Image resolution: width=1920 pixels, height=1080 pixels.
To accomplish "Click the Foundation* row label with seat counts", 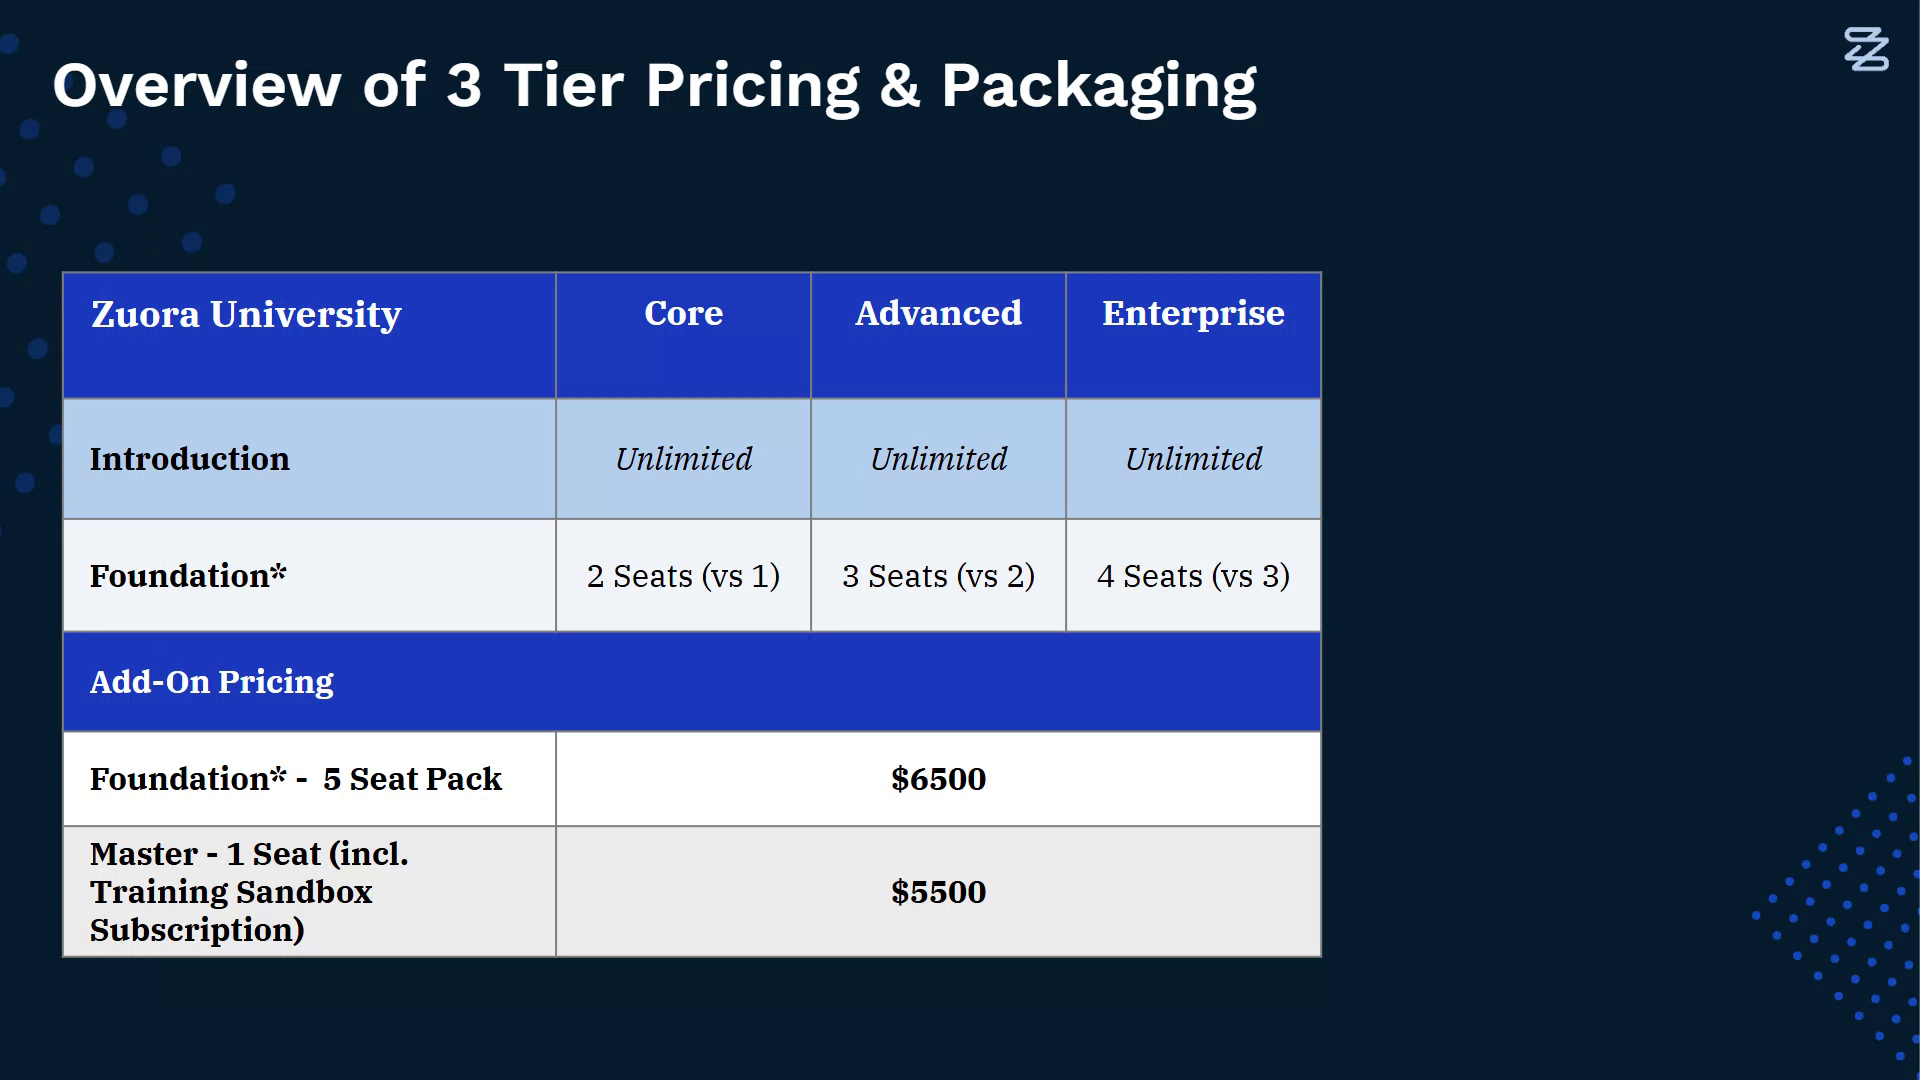I will 188,576.
